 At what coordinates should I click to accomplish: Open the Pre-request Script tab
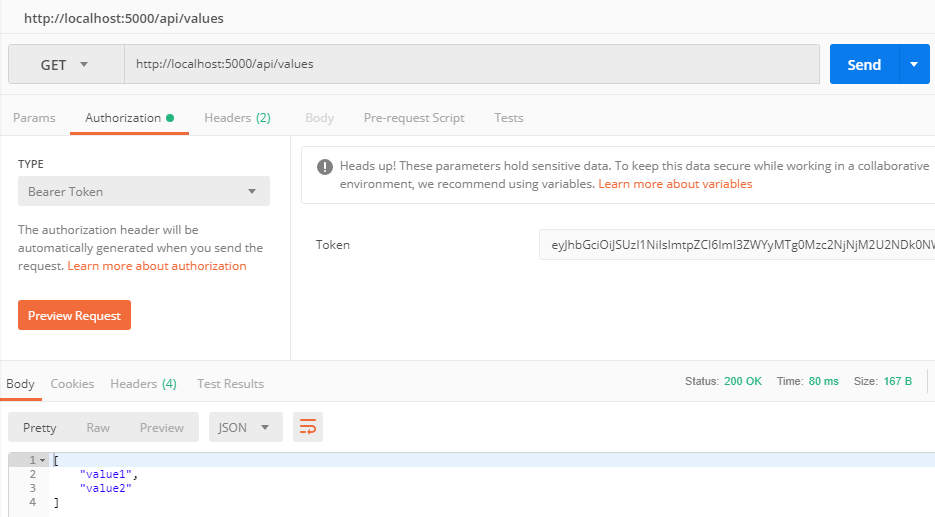point(414,118)
